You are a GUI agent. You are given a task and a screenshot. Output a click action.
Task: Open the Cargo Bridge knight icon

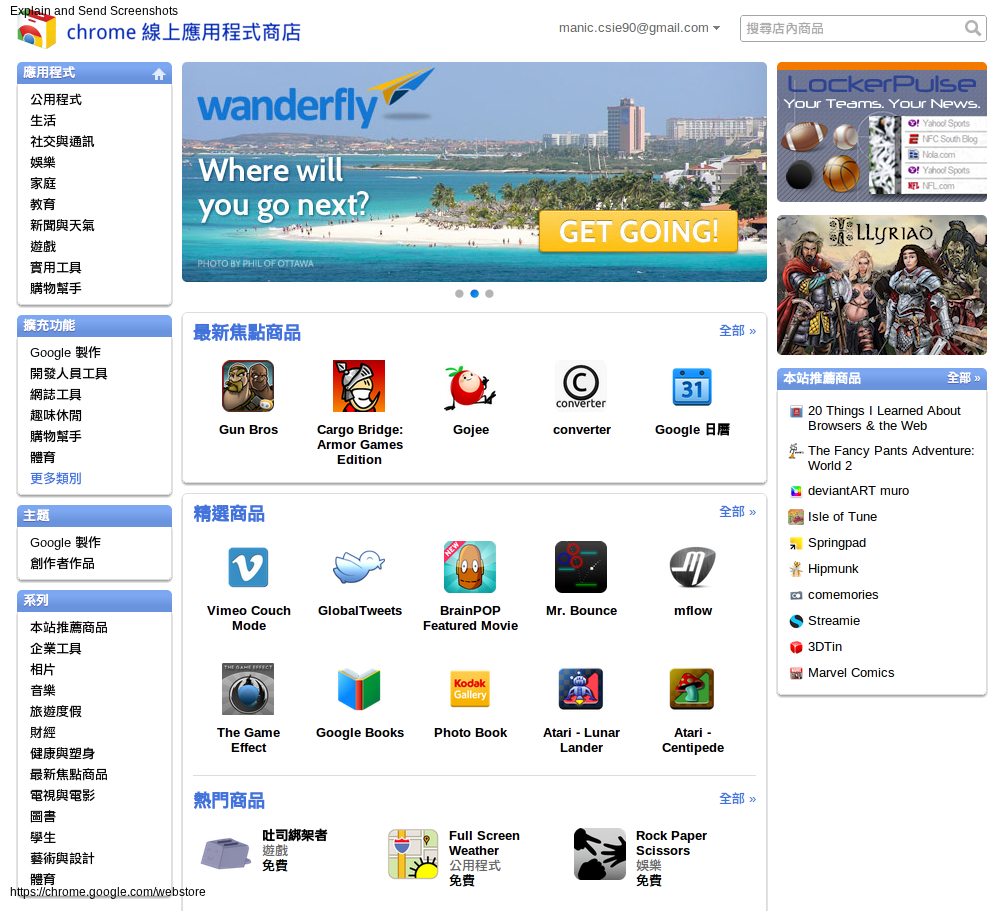pos(359,386)
